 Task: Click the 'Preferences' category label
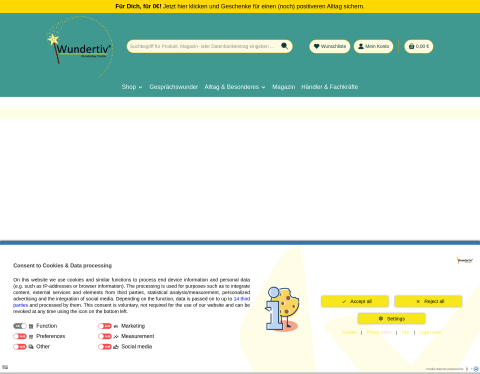51,336
